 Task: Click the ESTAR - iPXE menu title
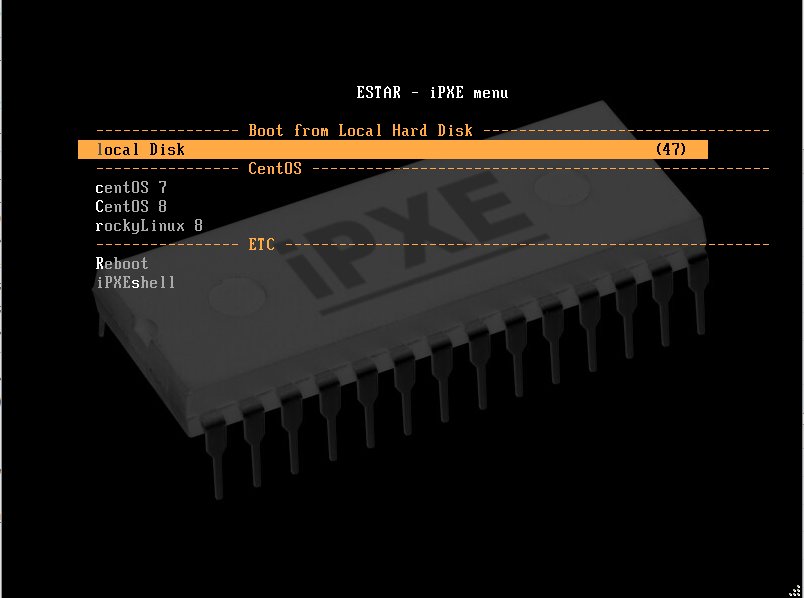pos(432,92)
